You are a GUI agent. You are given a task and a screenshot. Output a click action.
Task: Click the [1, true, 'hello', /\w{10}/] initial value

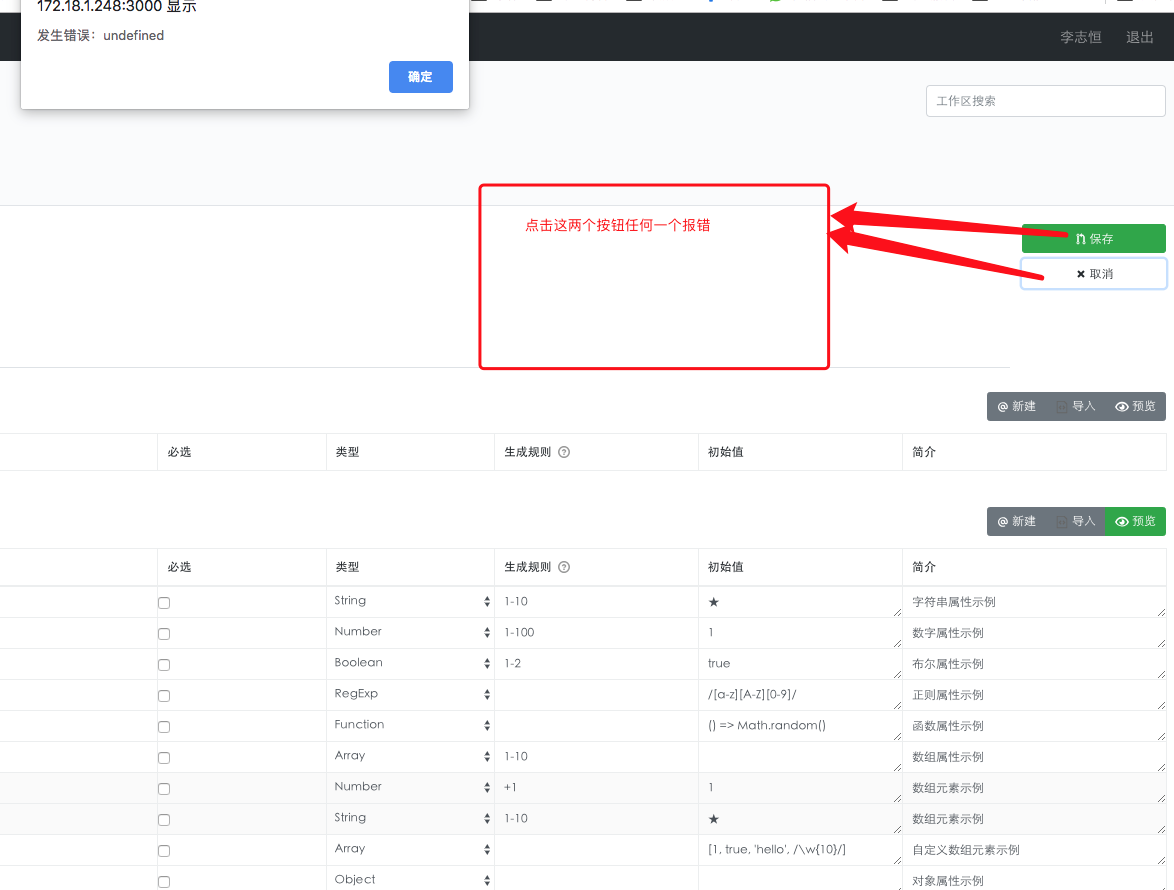800,850
